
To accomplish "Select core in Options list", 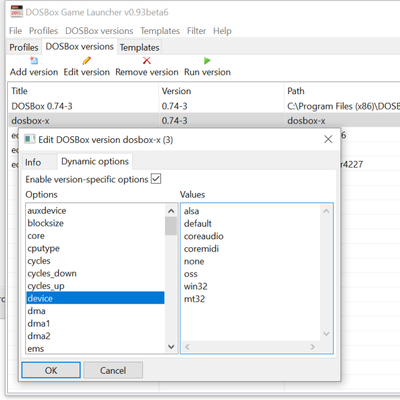I will pos(95,236).
